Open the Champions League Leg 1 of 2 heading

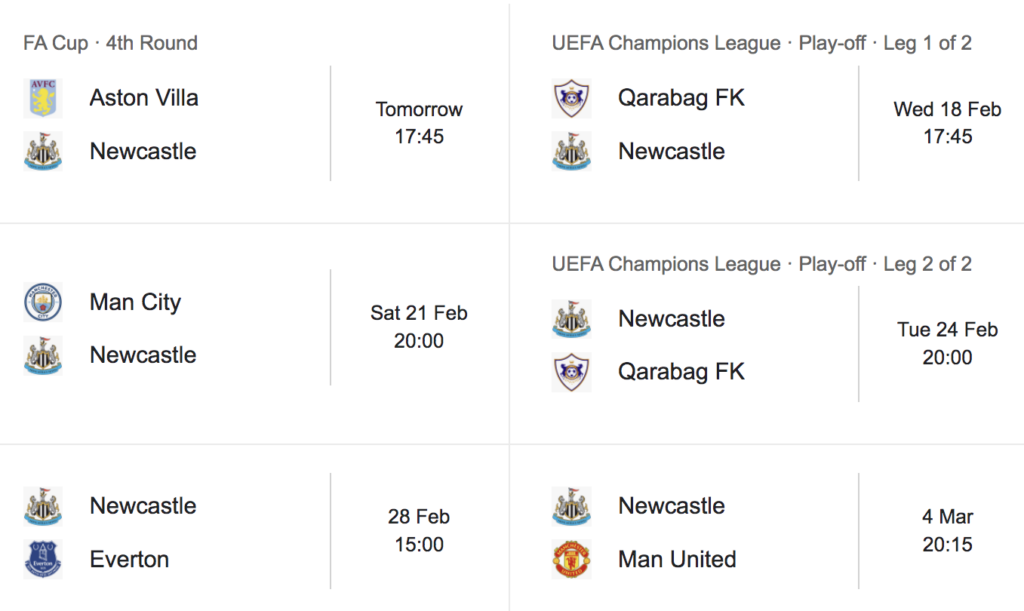761,43
